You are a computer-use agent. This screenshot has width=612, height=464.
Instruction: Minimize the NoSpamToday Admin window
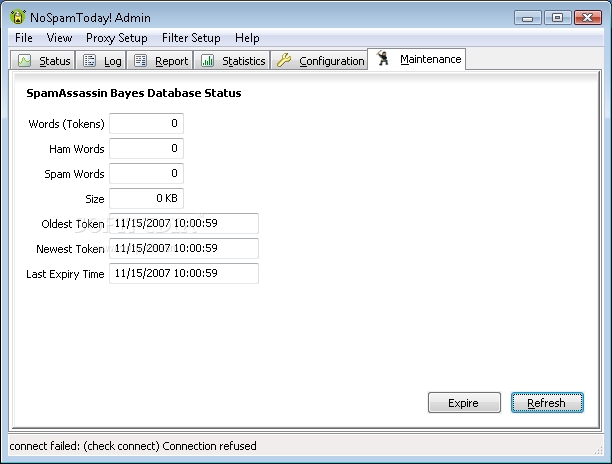pos(527,18)
